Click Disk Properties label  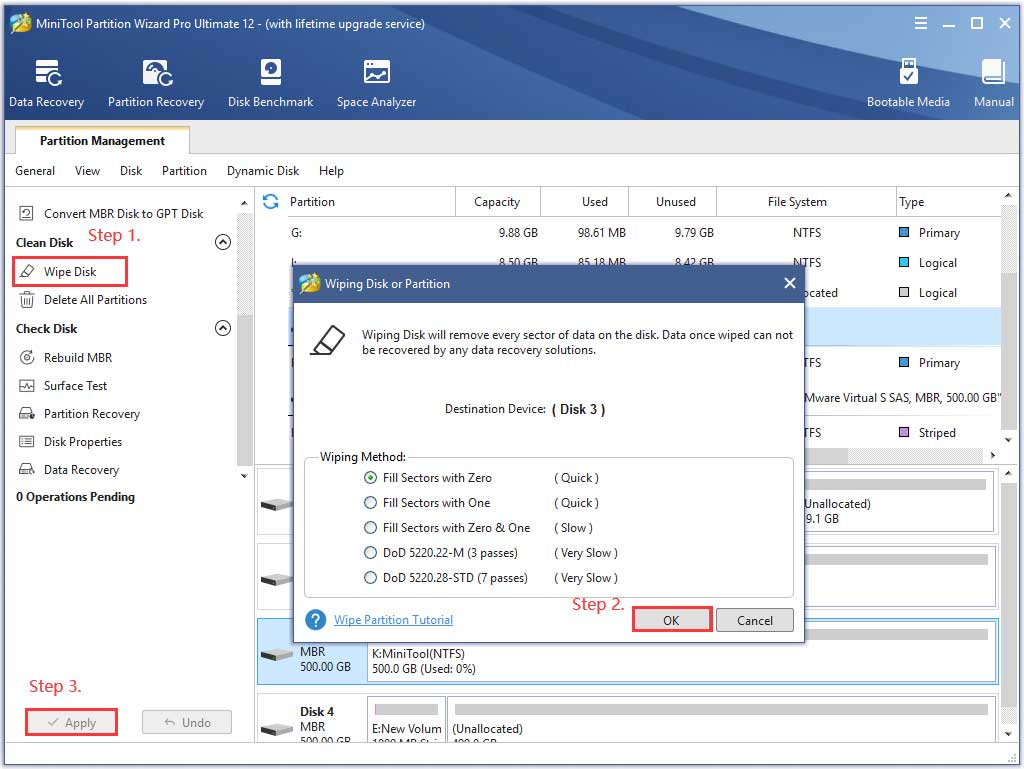(83, 441)
